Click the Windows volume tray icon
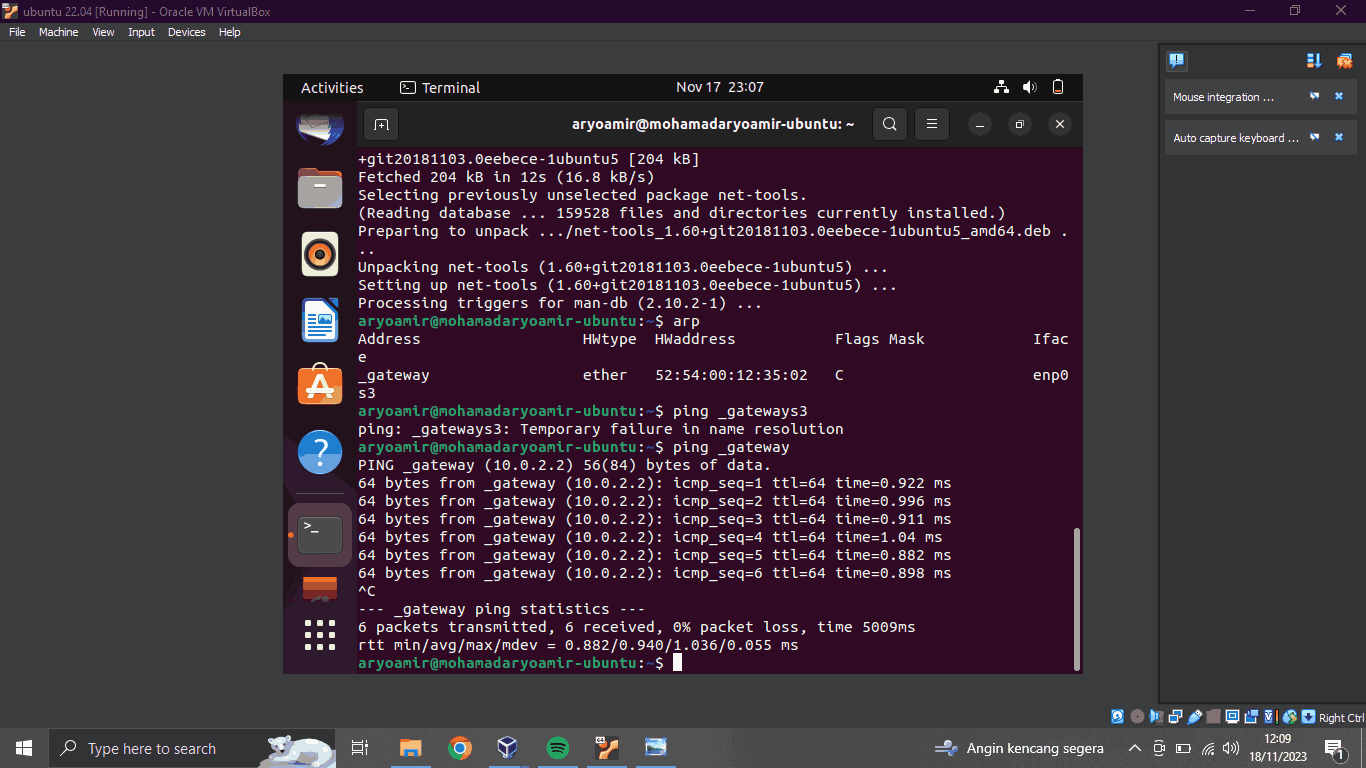Screen dimensions: 1366x768 1231,748
